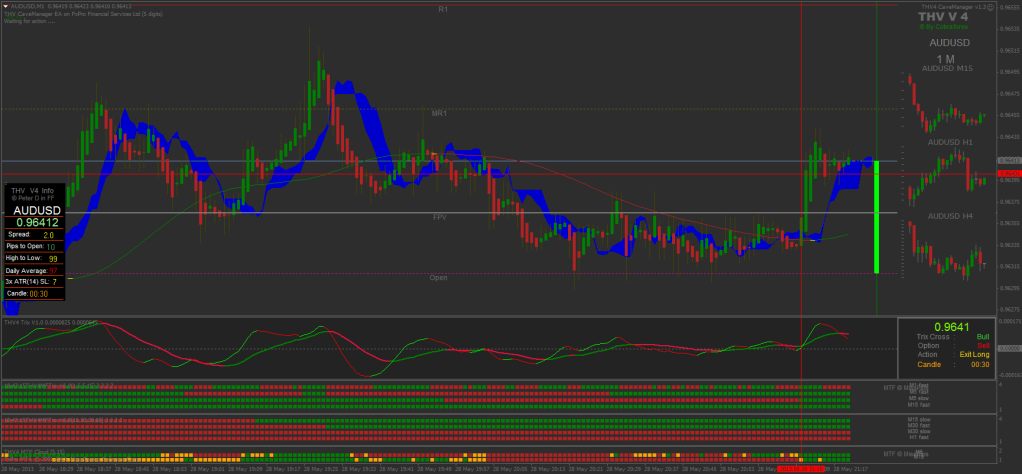The height and width of the screenshot is (474, 1022).
Task: Click the R1 pivot level label
Action: (443, 9)
